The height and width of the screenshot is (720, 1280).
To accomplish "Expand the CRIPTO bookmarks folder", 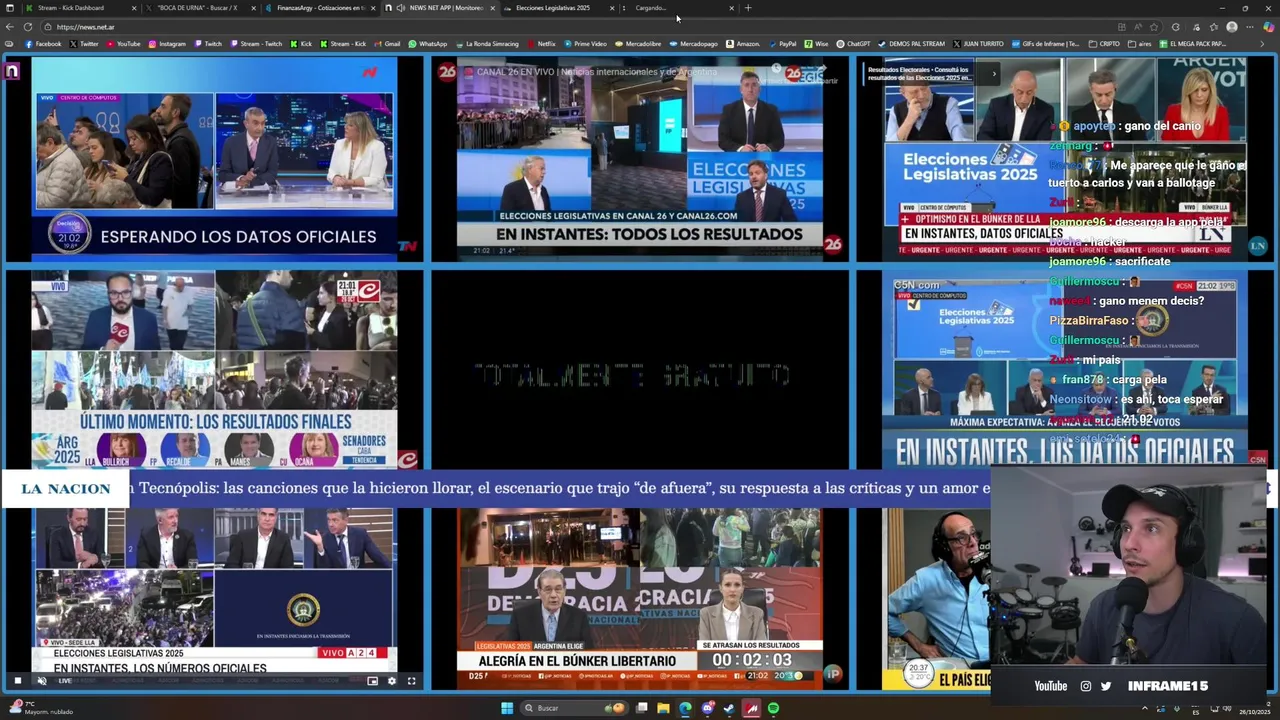I will coord(1105,44).
